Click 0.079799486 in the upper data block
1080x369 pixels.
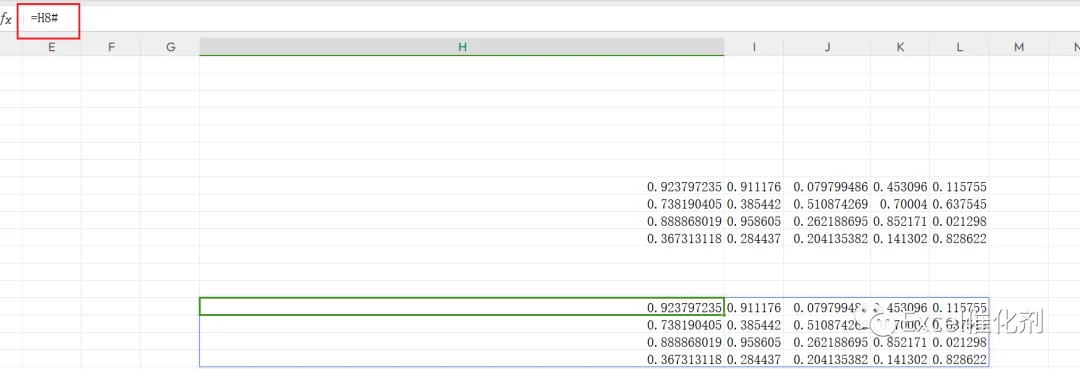tap(831, 187)
